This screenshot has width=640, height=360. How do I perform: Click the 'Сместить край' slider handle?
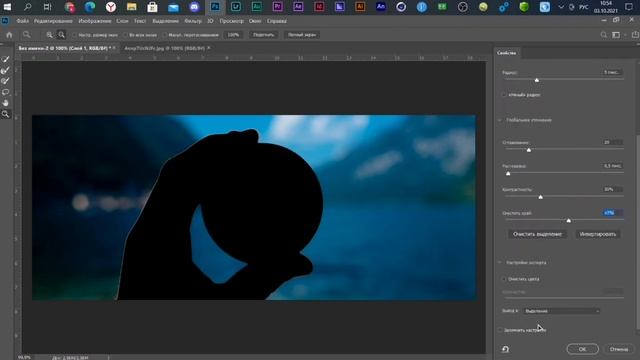click(569, 221)
